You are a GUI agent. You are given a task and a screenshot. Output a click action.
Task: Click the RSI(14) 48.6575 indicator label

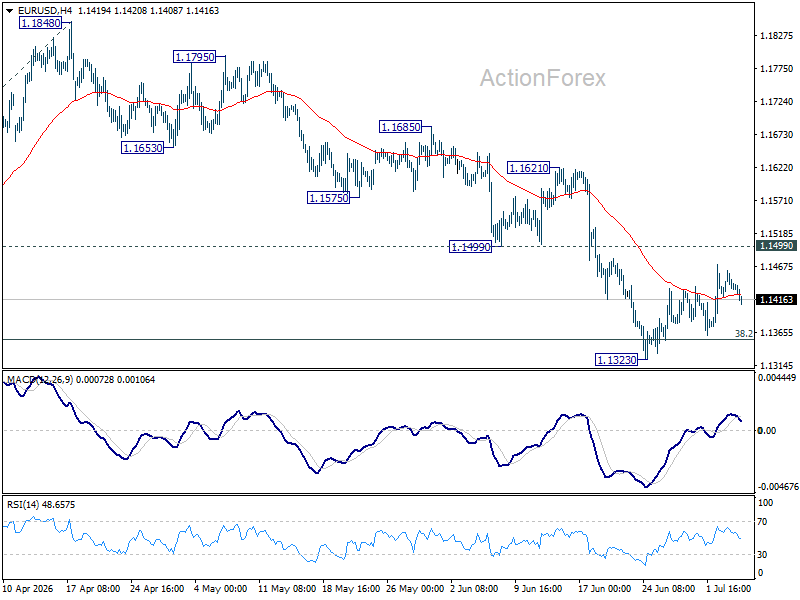click(x=41, y=505)
